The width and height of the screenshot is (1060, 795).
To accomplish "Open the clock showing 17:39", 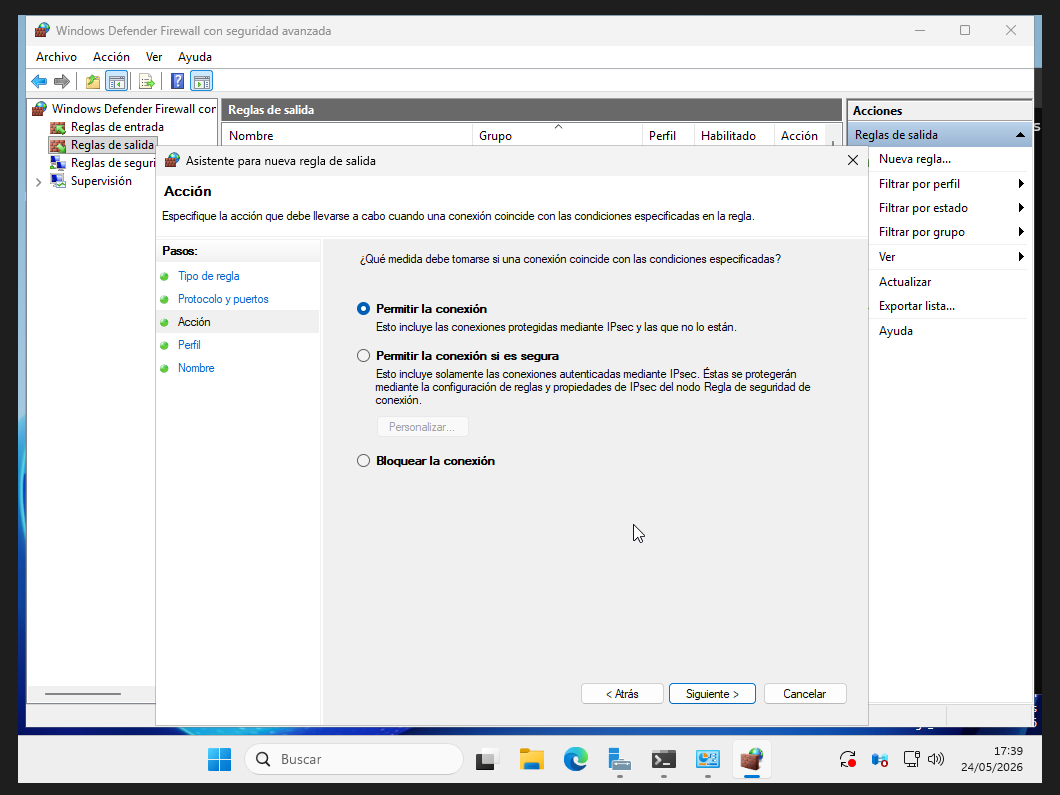I will pos(992,759).
